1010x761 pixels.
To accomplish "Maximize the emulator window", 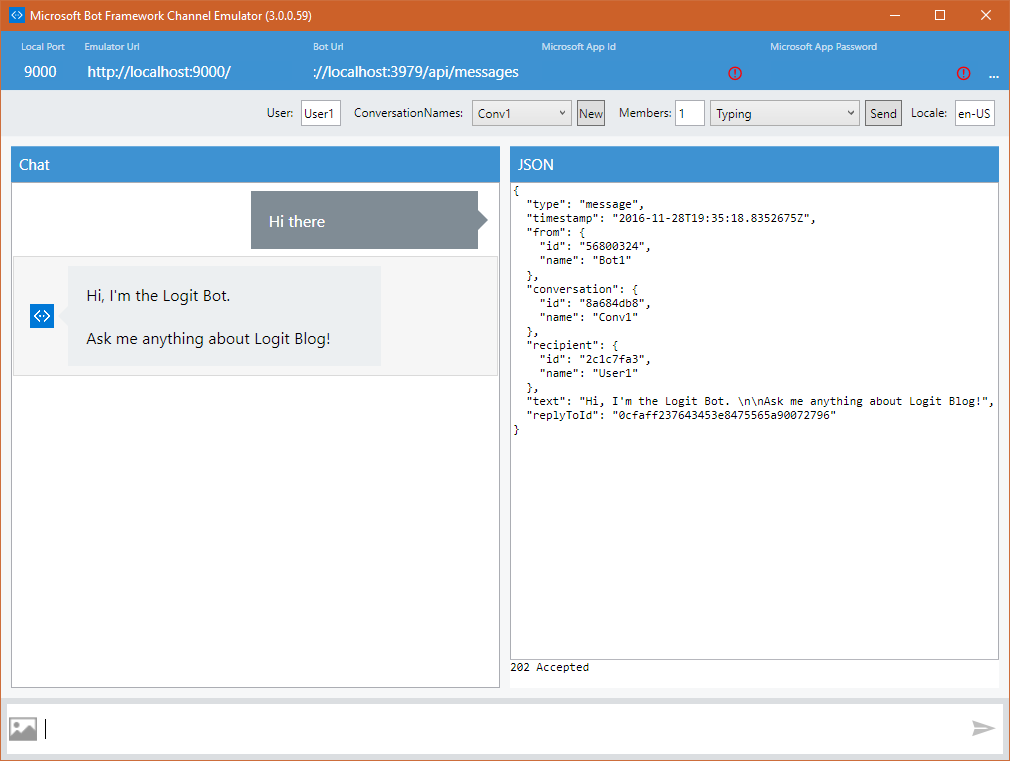I will (x=940, y=15).
